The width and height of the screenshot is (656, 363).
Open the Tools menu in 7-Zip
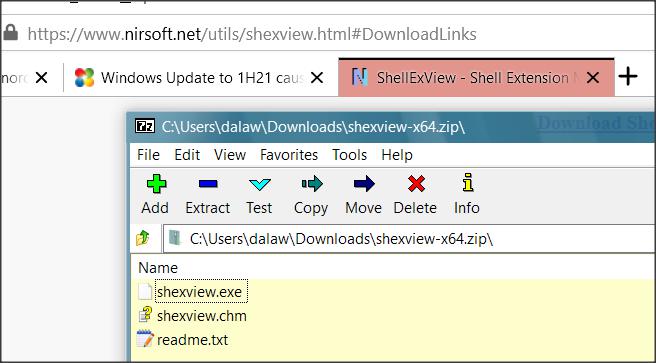point(349,155)
